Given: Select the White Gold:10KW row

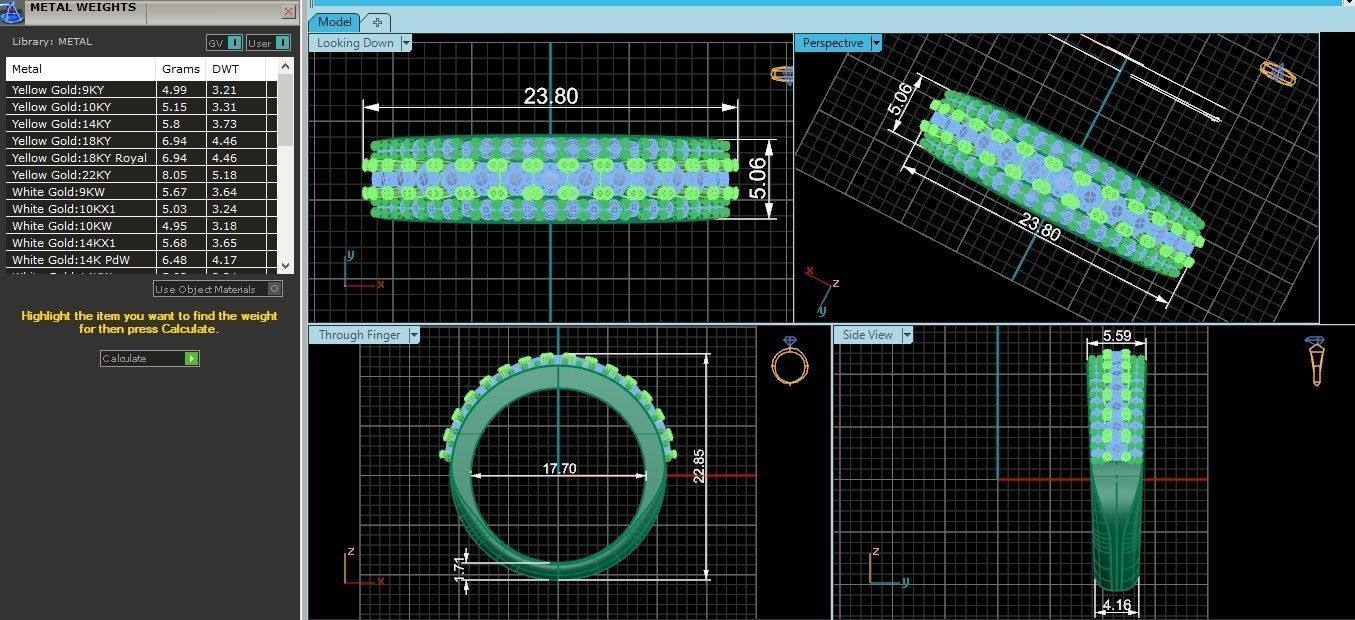Looking at the screenshot, I should [x=141, y=226].
